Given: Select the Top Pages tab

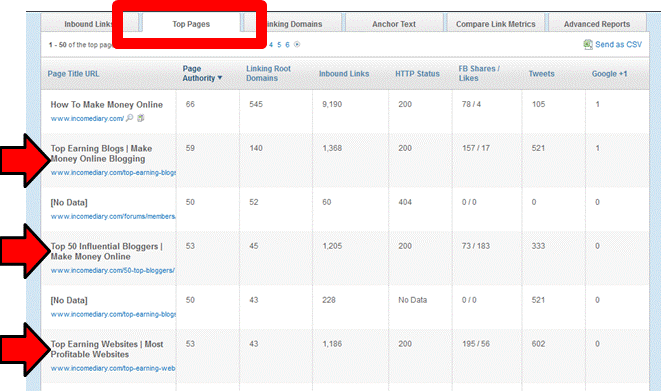Looking at the screenshot, I should [191, 24].
